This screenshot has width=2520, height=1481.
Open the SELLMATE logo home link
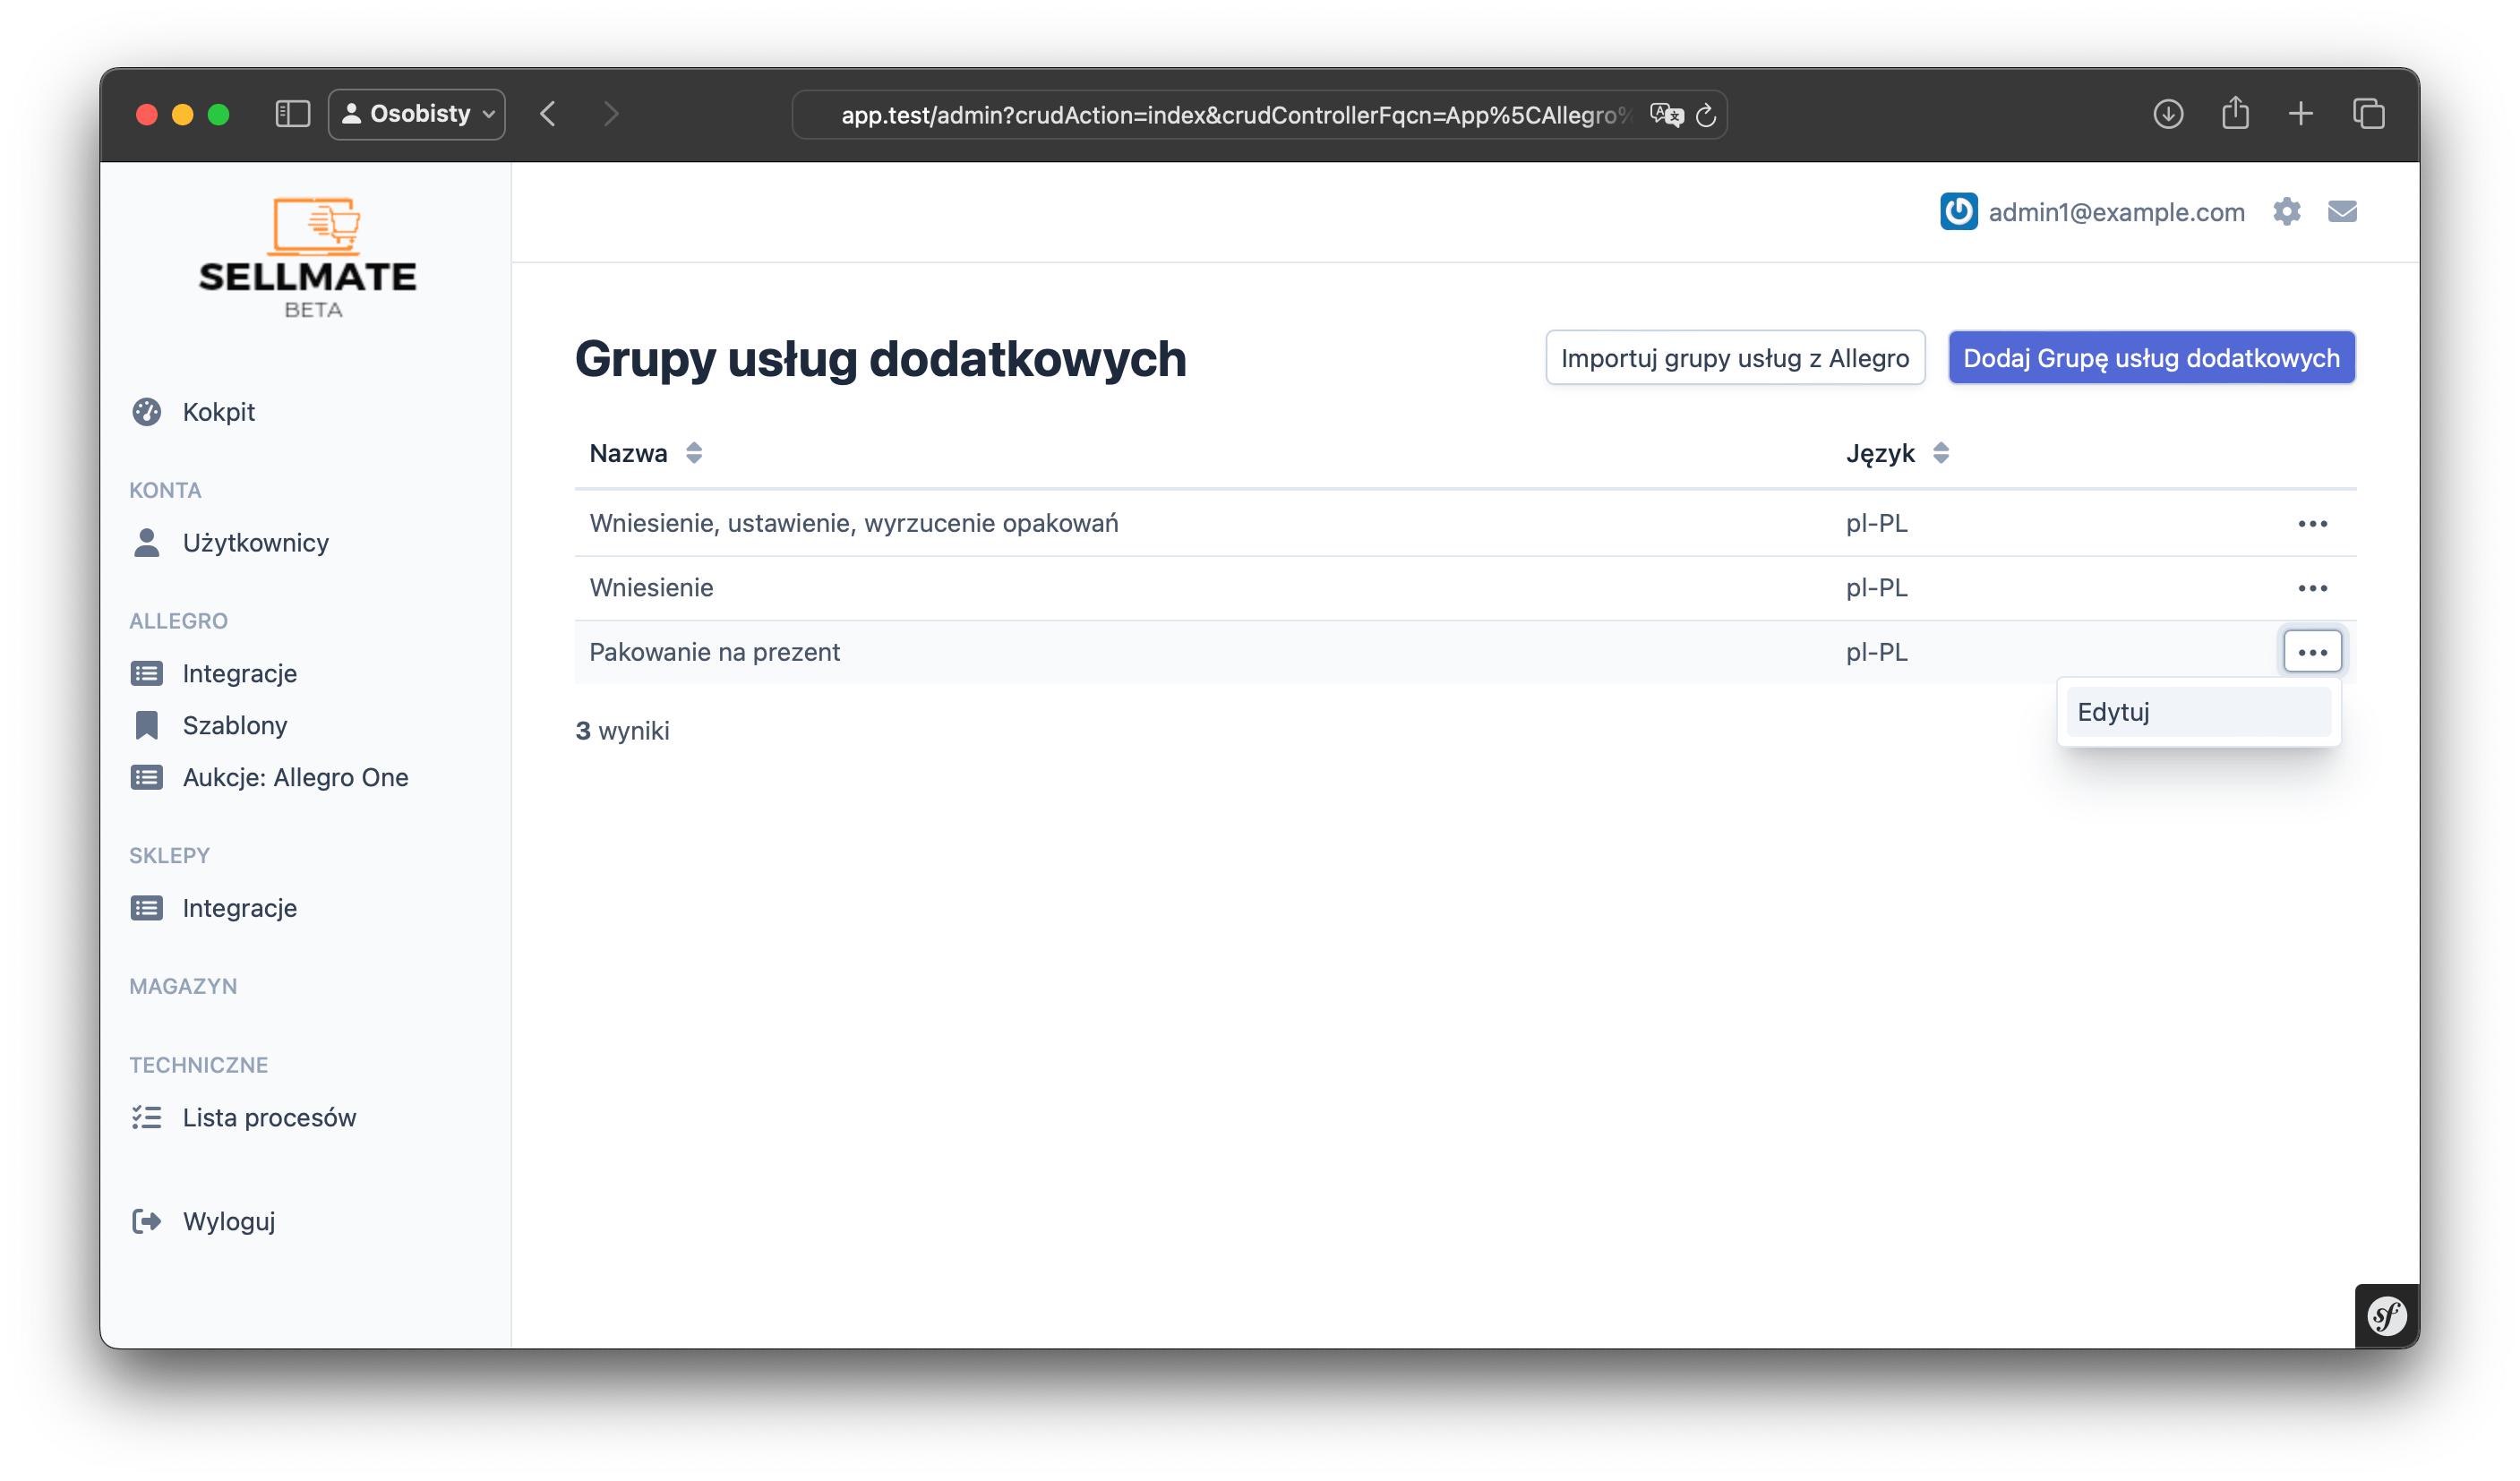click(308, 258)
